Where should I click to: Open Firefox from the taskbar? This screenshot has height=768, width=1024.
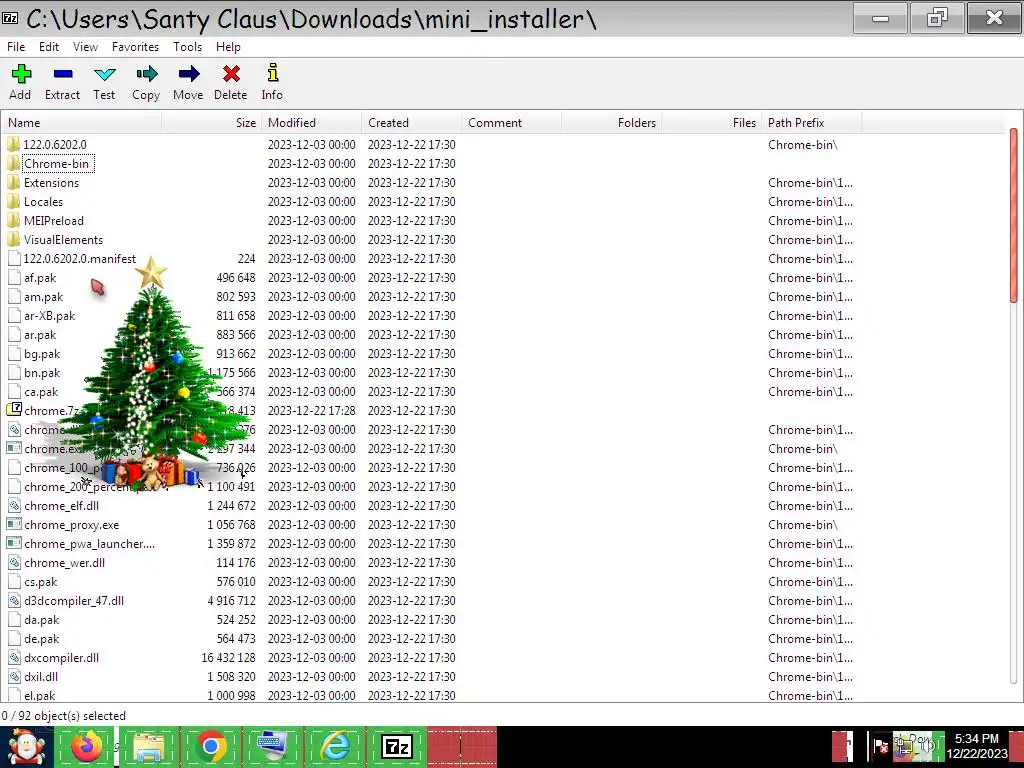point(86,746)
